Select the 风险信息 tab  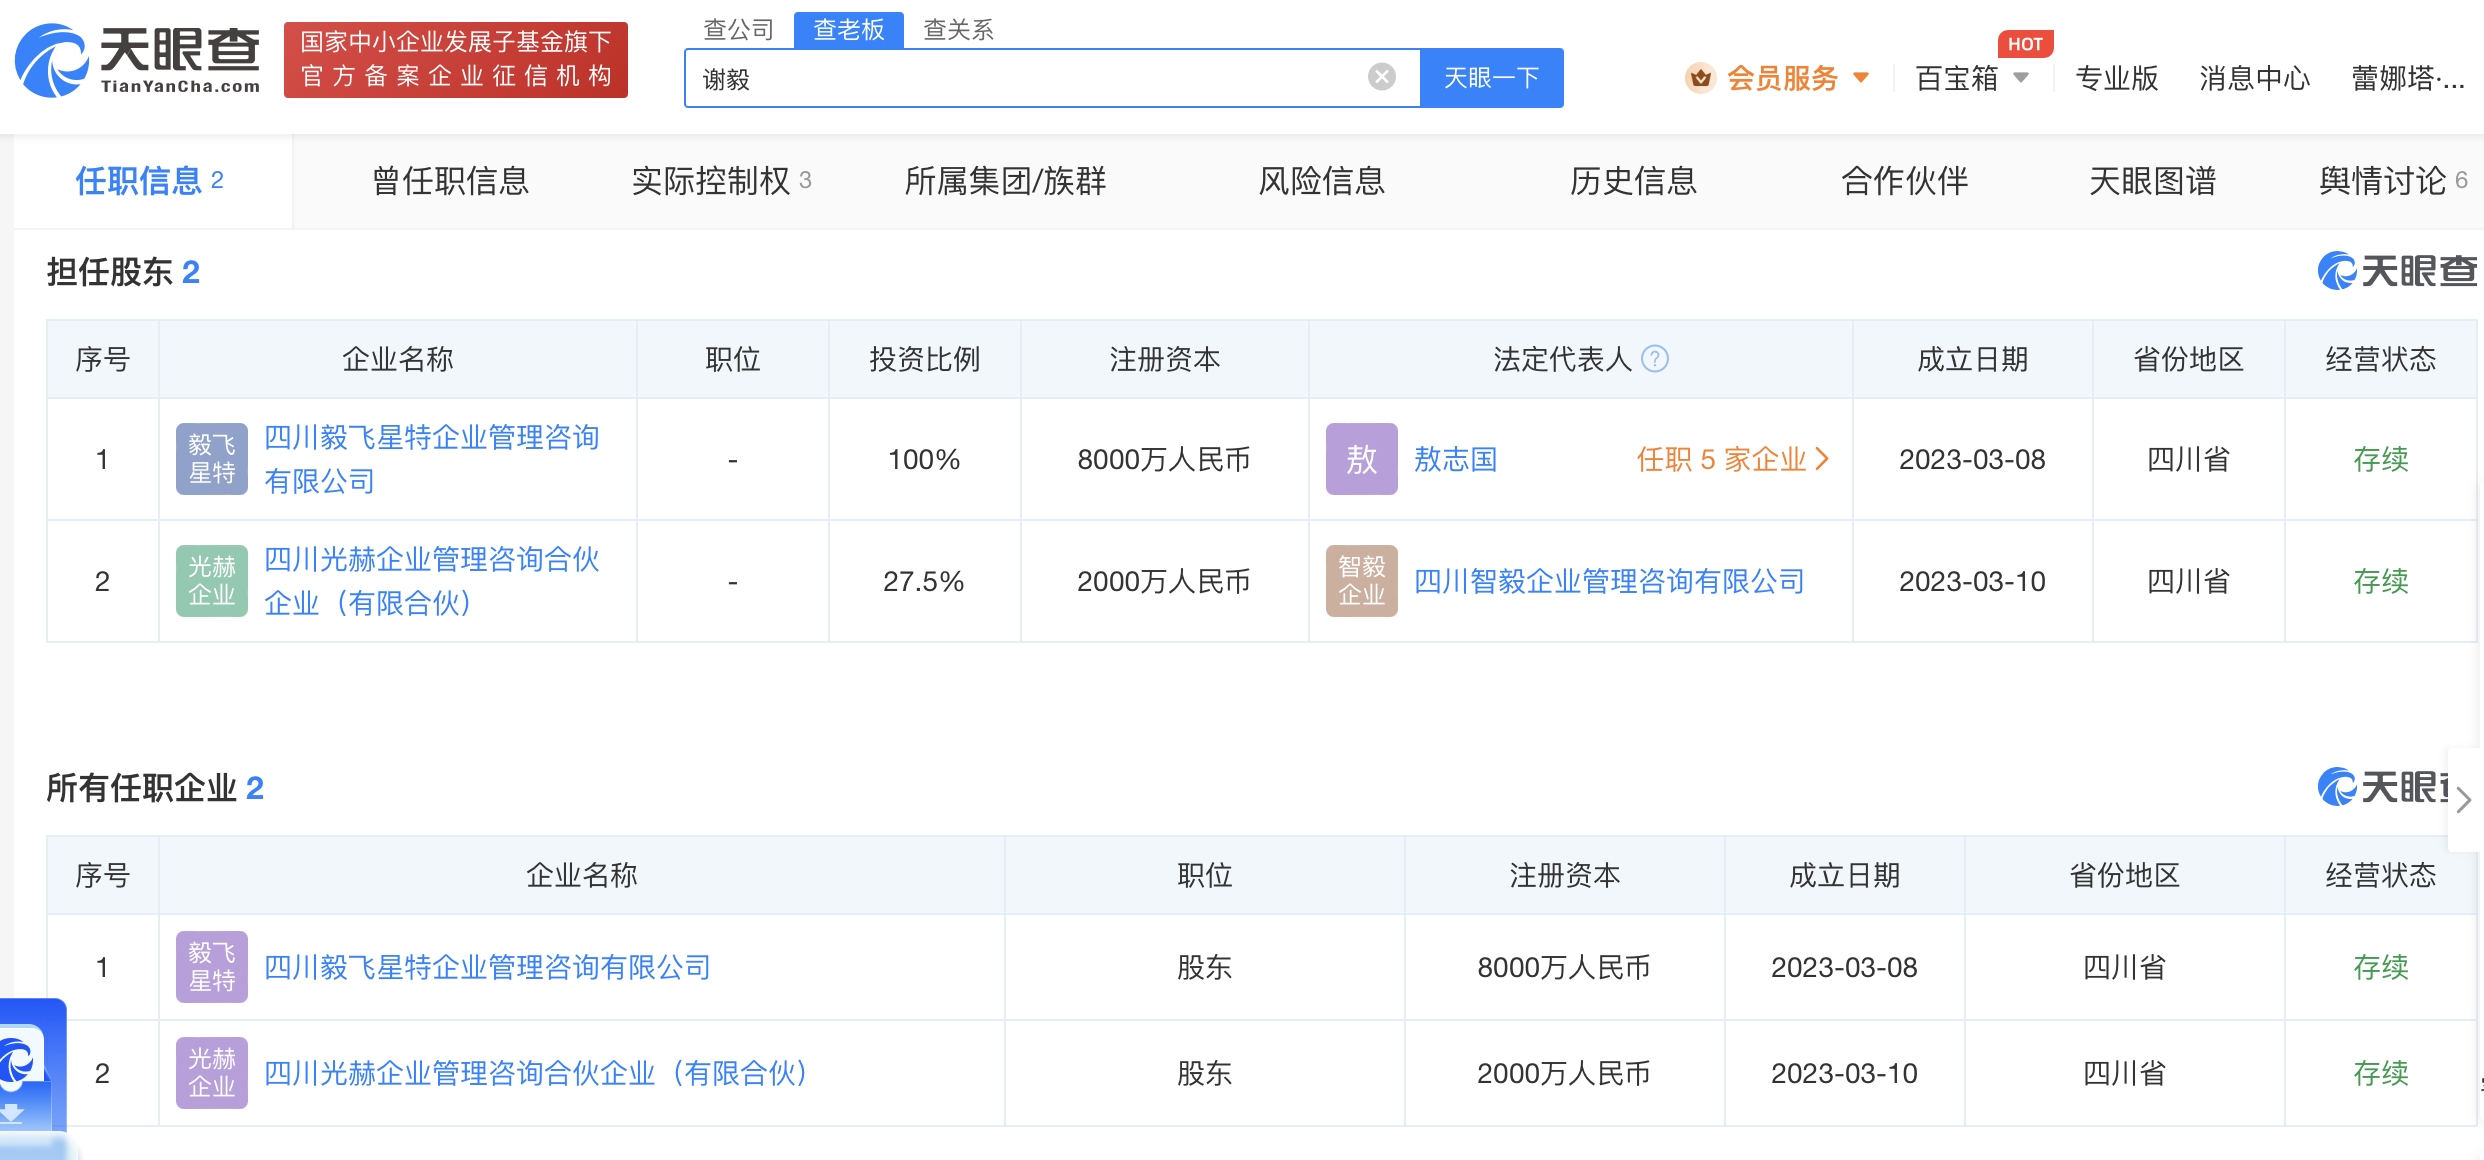(x=1321, y=181)
